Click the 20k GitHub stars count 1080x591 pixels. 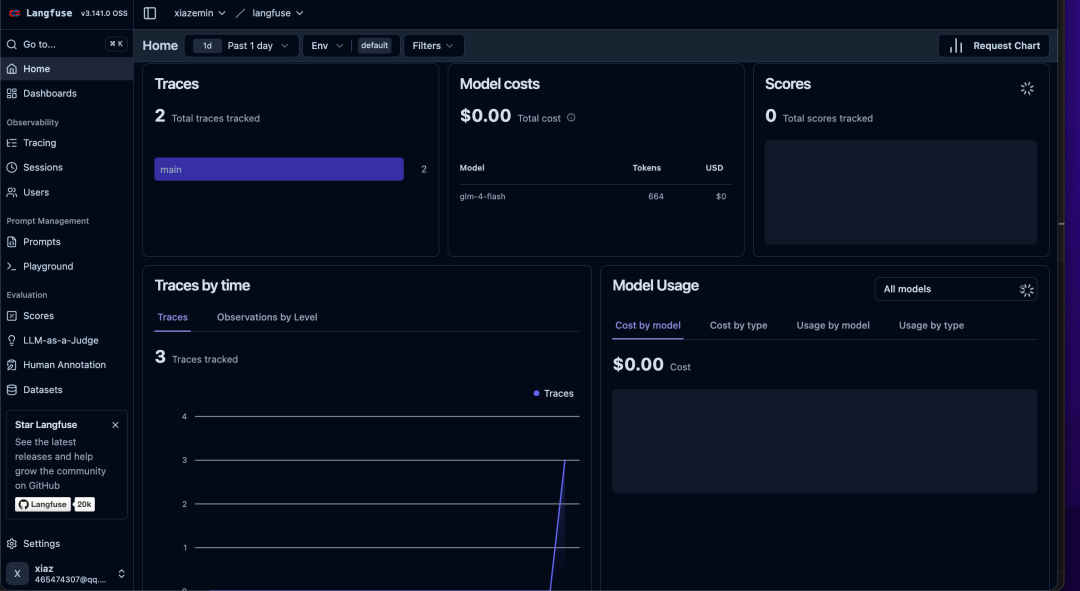[x=84, y=504]
